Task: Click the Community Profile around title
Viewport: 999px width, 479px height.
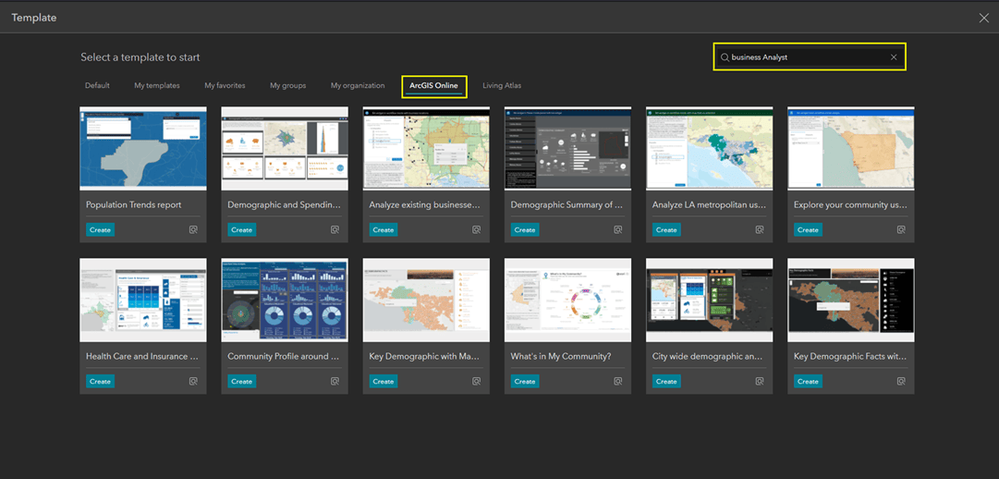Action: click(284, 357)
